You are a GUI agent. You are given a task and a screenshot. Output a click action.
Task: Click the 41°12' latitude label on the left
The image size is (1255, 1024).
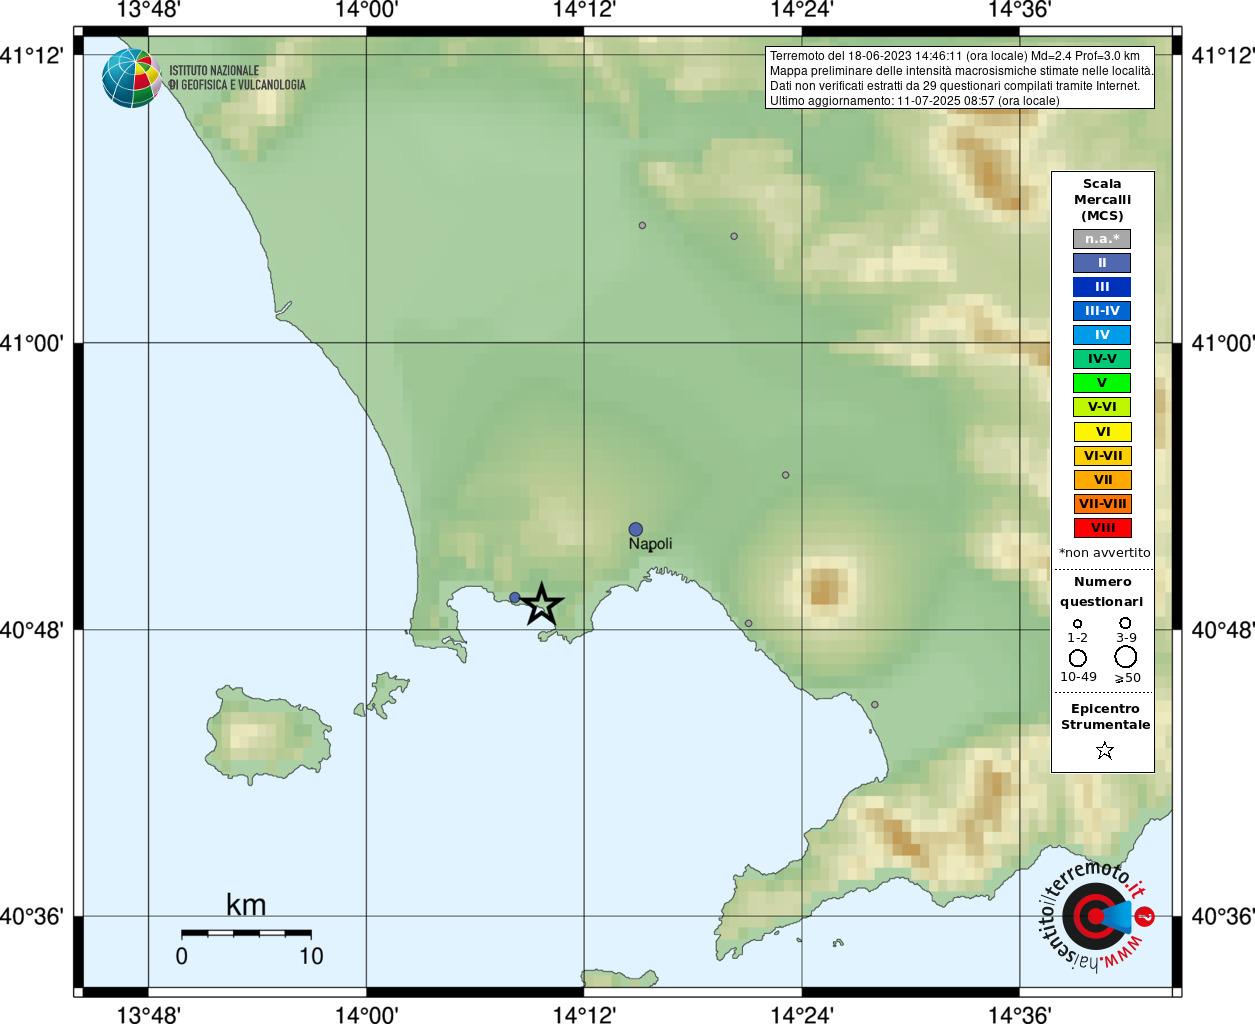32,55
